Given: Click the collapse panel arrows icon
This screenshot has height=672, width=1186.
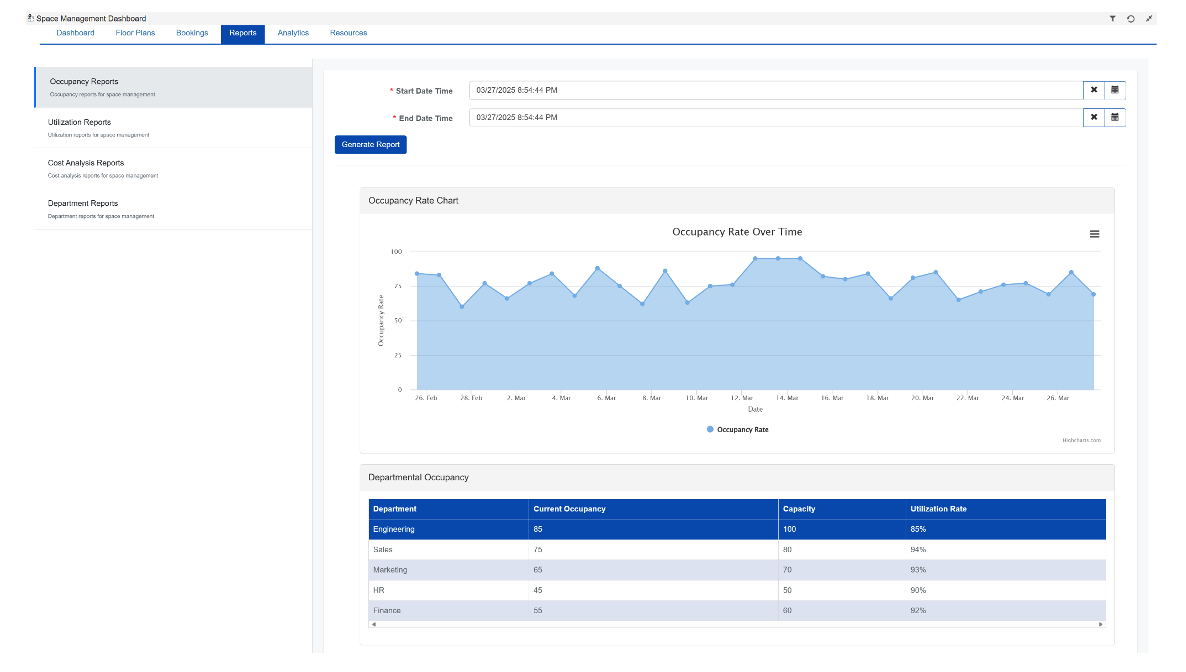Looking at the screenshot, I should click(1149, 18).
